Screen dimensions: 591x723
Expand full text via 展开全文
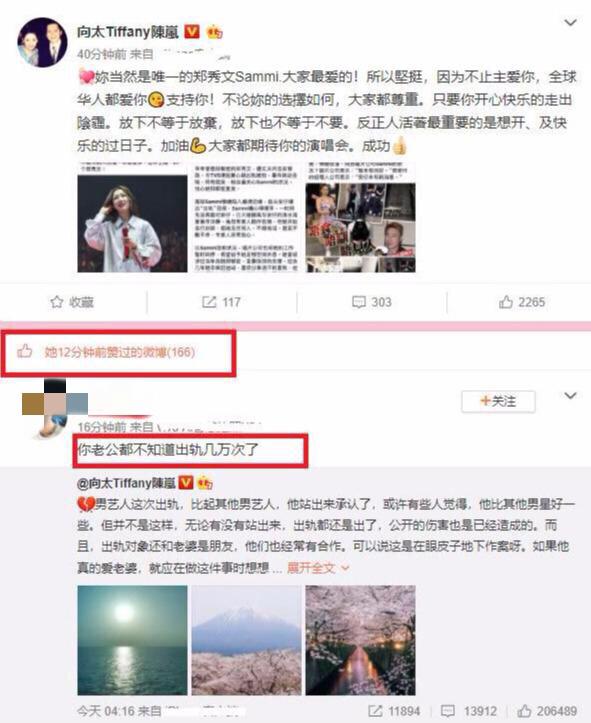318,568
